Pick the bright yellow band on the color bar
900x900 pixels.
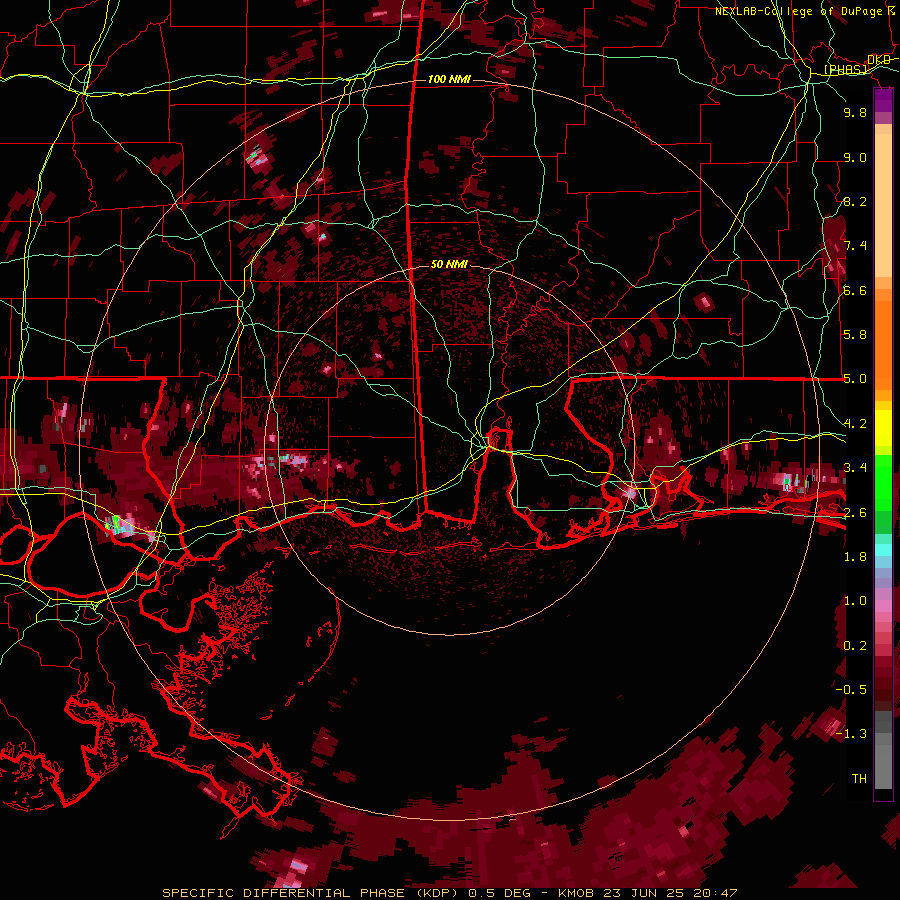click(883, 428)
